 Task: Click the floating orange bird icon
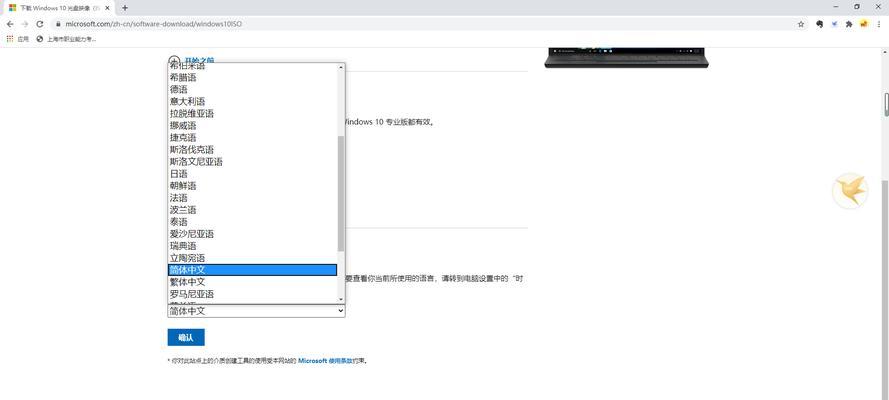coord(850,191)
